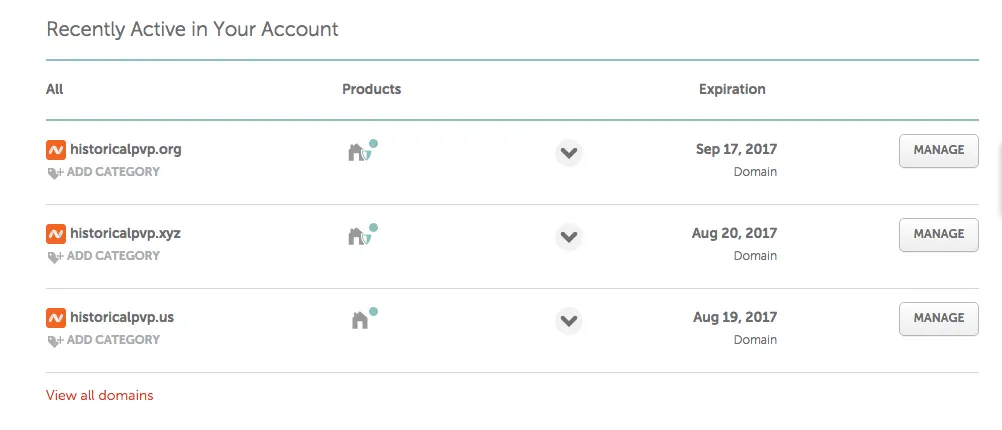Click the Namecheap logo beside historicalpvp.us
This screenshot has width=1002, height=430.
[x=56, y=318]
